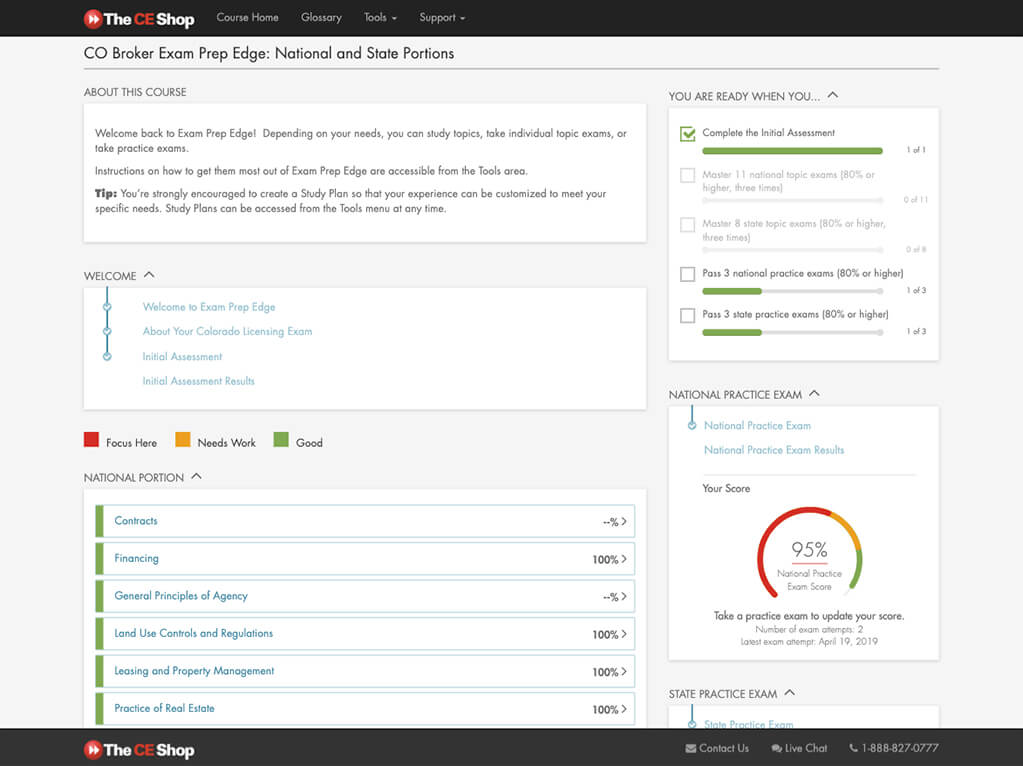
Task: Click the Live Chat bubble icon
Action: click(x=776, y=748)
